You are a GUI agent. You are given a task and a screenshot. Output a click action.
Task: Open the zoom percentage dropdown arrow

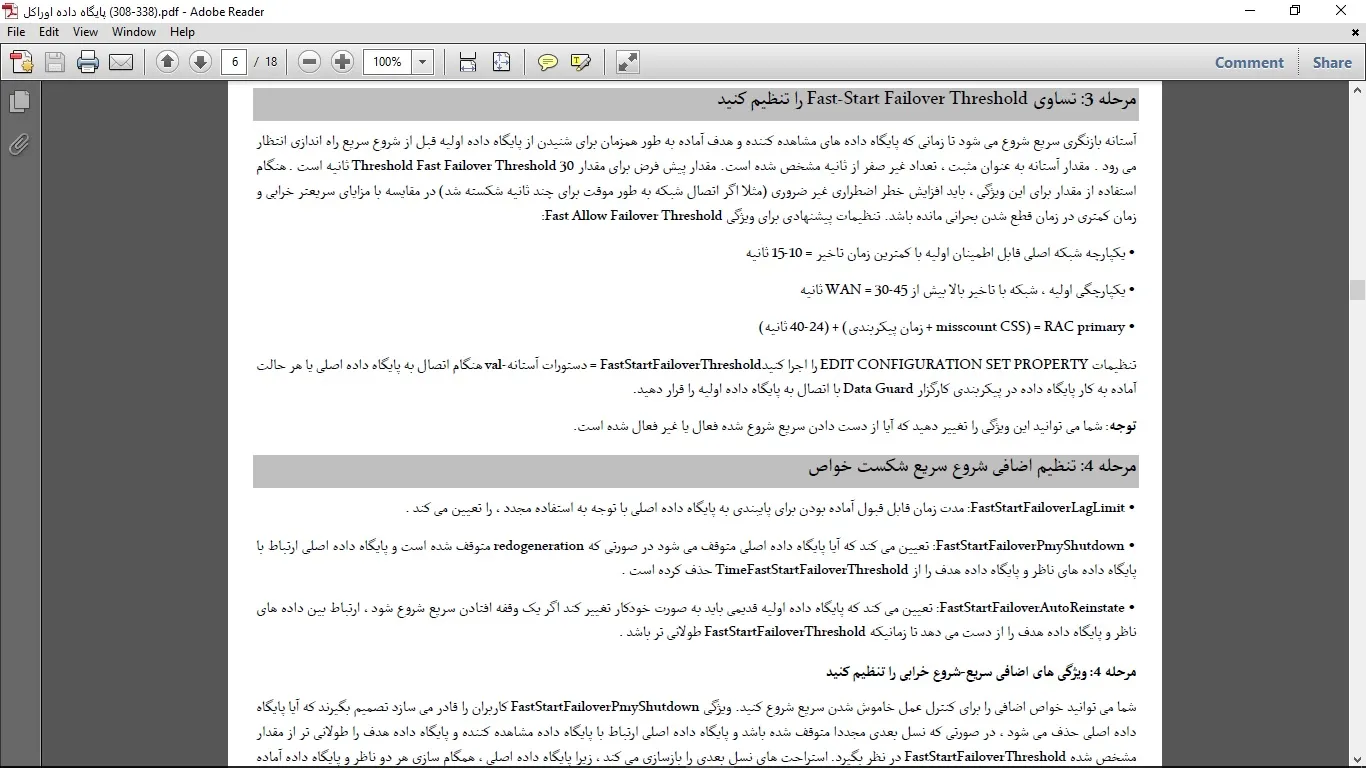click(x=423, y=62)
